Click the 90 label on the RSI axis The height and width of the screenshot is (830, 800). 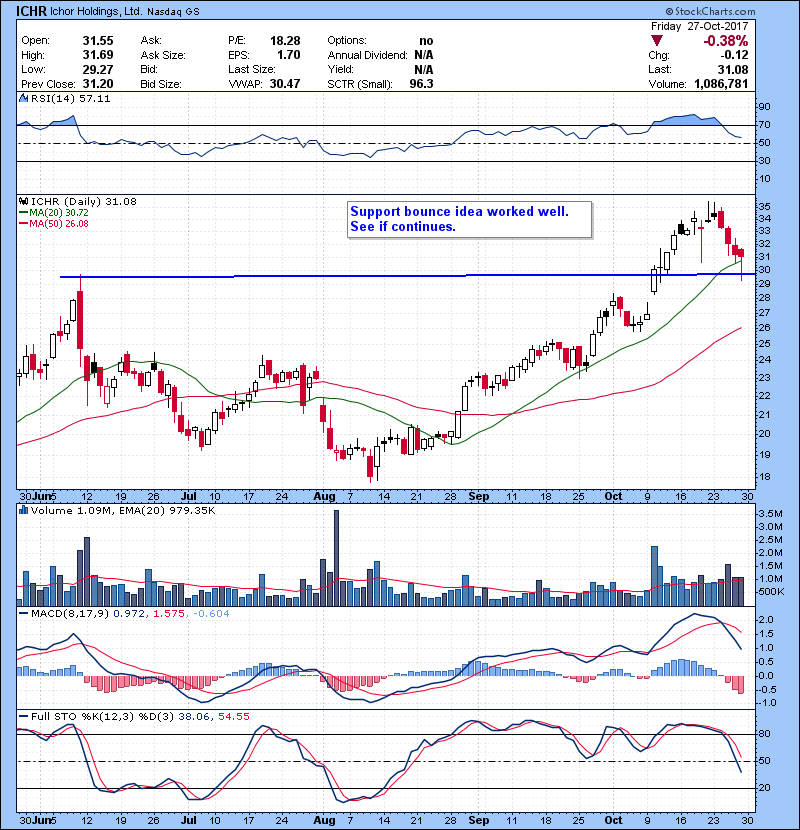click(x=765, y=107)
